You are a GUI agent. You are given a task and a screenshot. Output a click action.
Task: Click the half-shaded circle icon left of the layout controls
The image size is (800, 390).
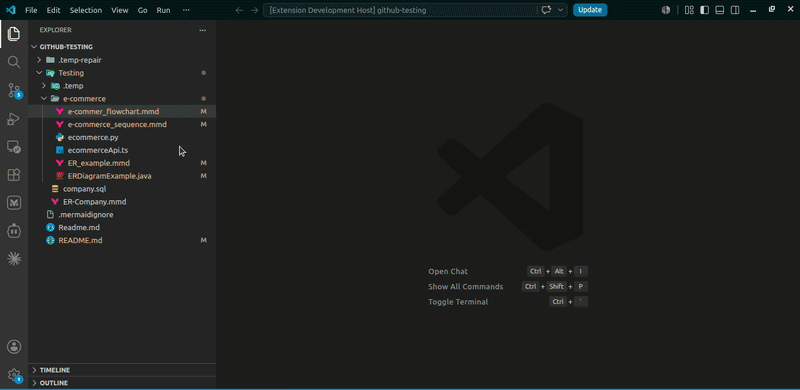(x=665, y=10)
